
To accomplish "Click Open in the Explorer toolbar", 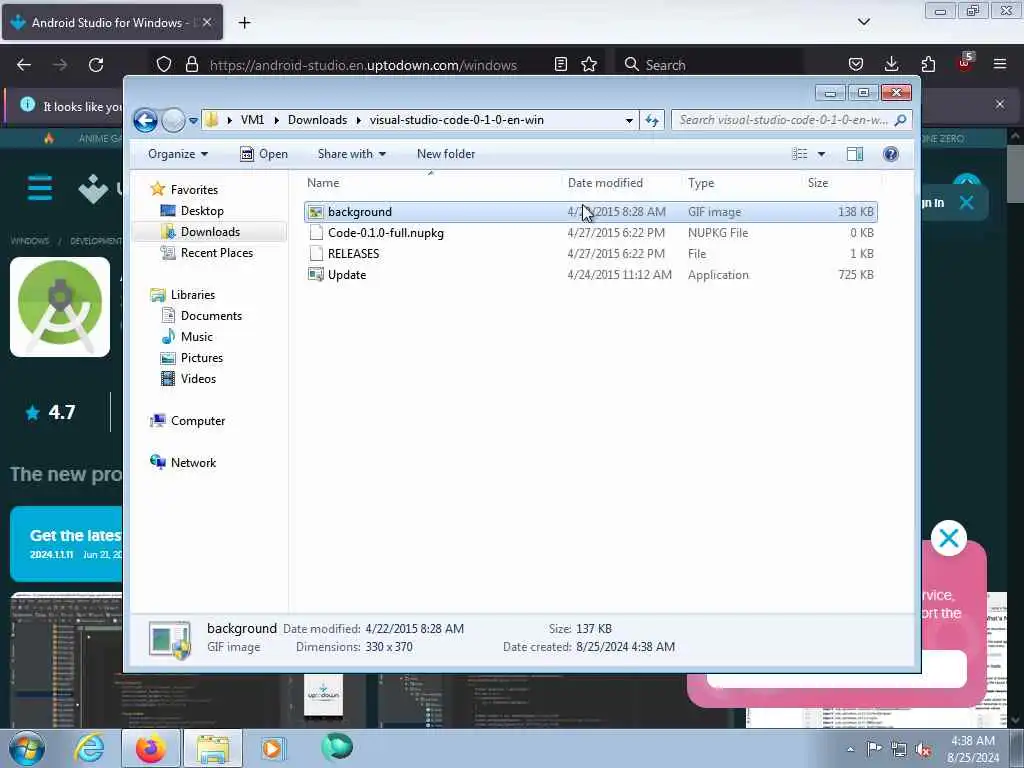I will (x=264, y=154).
